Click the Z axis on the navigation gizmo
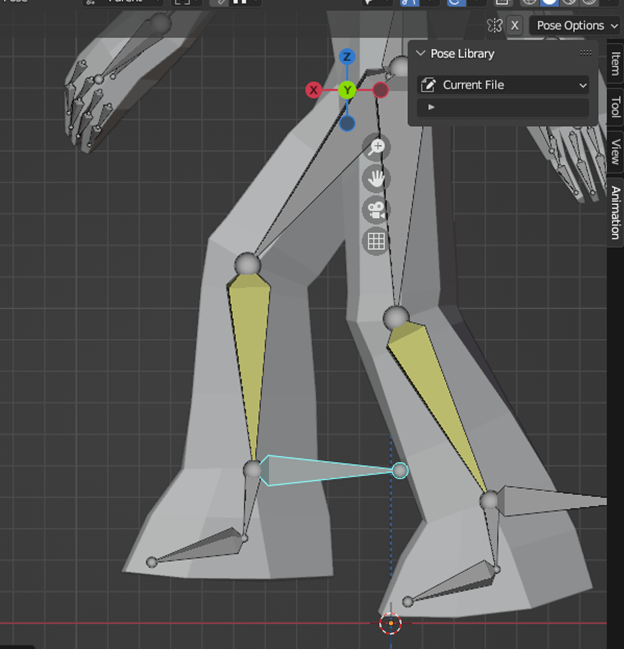This screenshot has width=624, height=649. click(x=347, y=56)
